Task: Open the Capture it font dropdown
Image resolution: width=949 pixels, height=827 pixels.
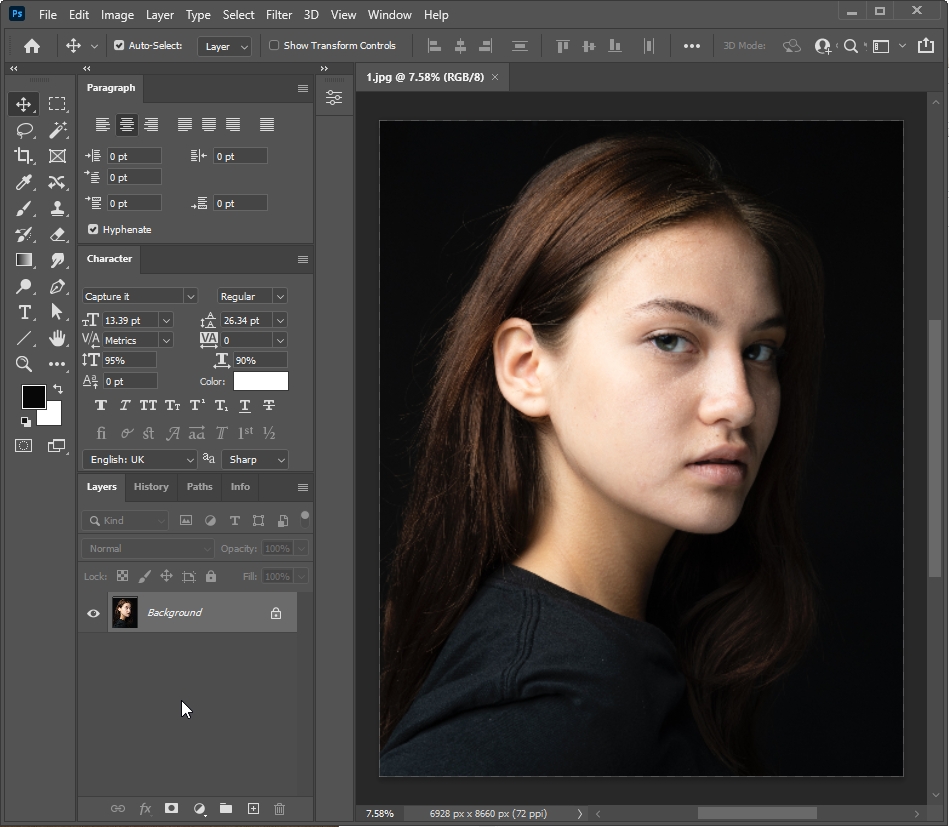Action: coord(189,296)
